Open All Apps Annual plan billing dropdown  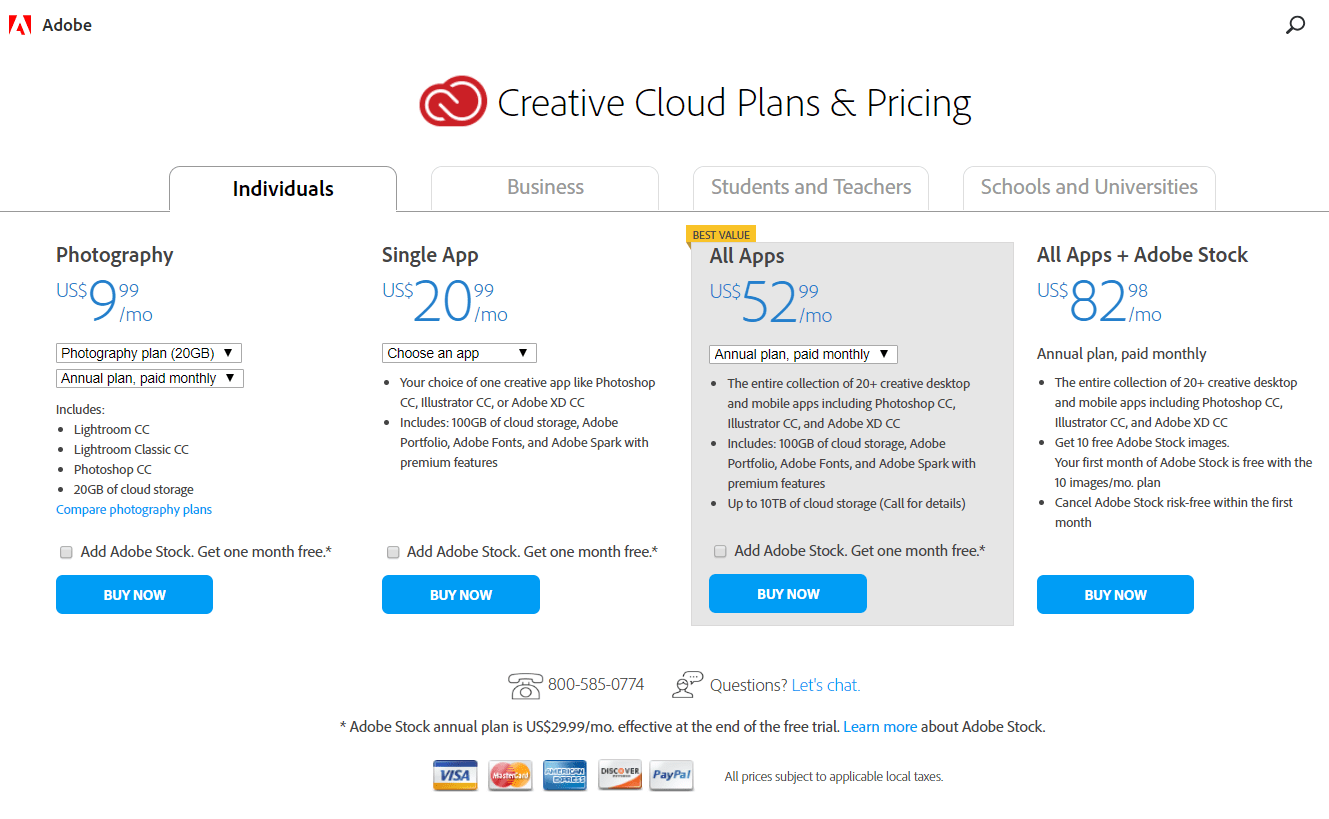803,354
